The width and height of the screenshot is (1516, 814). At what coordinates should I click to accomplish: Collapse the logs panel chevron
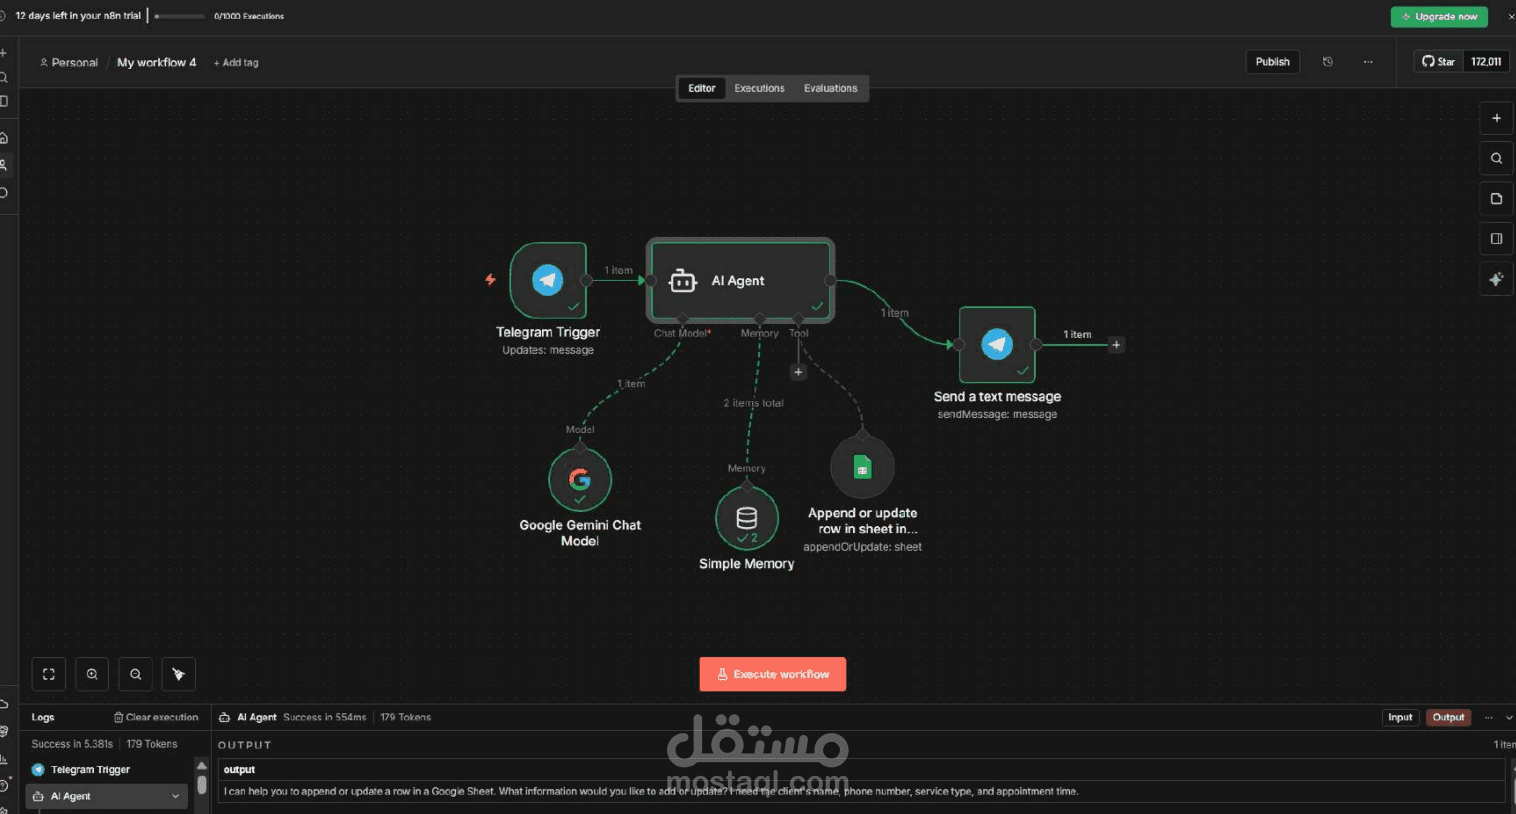pyautogui.click(x=1509, y=717)
